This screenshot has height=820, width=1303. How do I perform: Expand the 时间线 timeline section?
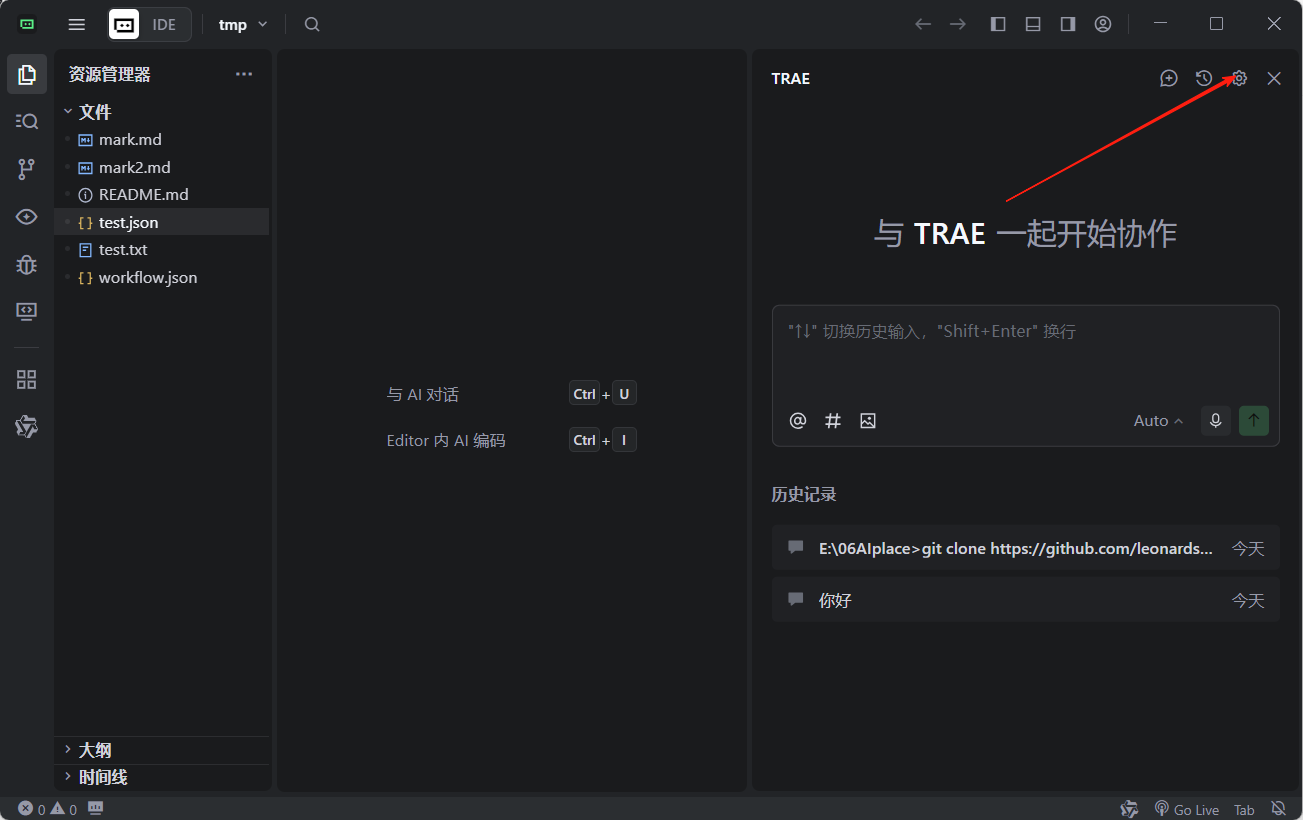pyautogui.click(x=162, y=777)
